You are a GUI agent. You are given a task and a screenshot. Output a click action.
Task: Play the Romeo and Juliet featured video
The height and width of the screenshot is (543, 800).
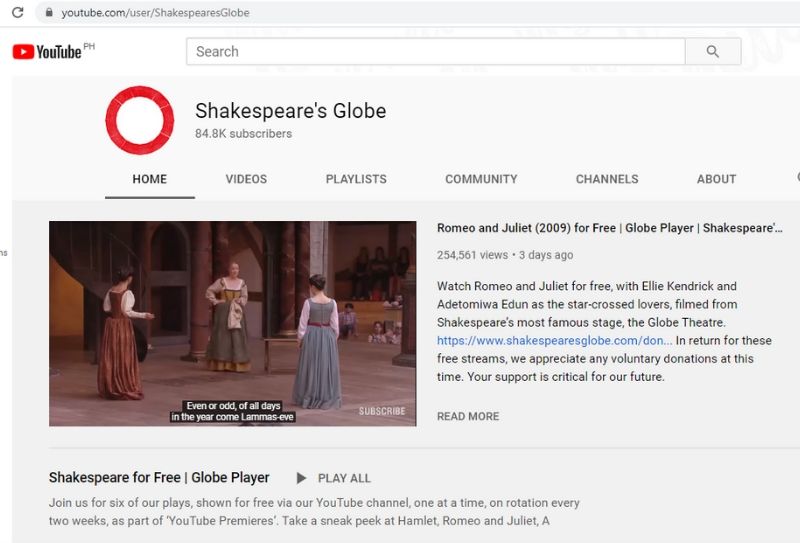(x=233, y=324)
